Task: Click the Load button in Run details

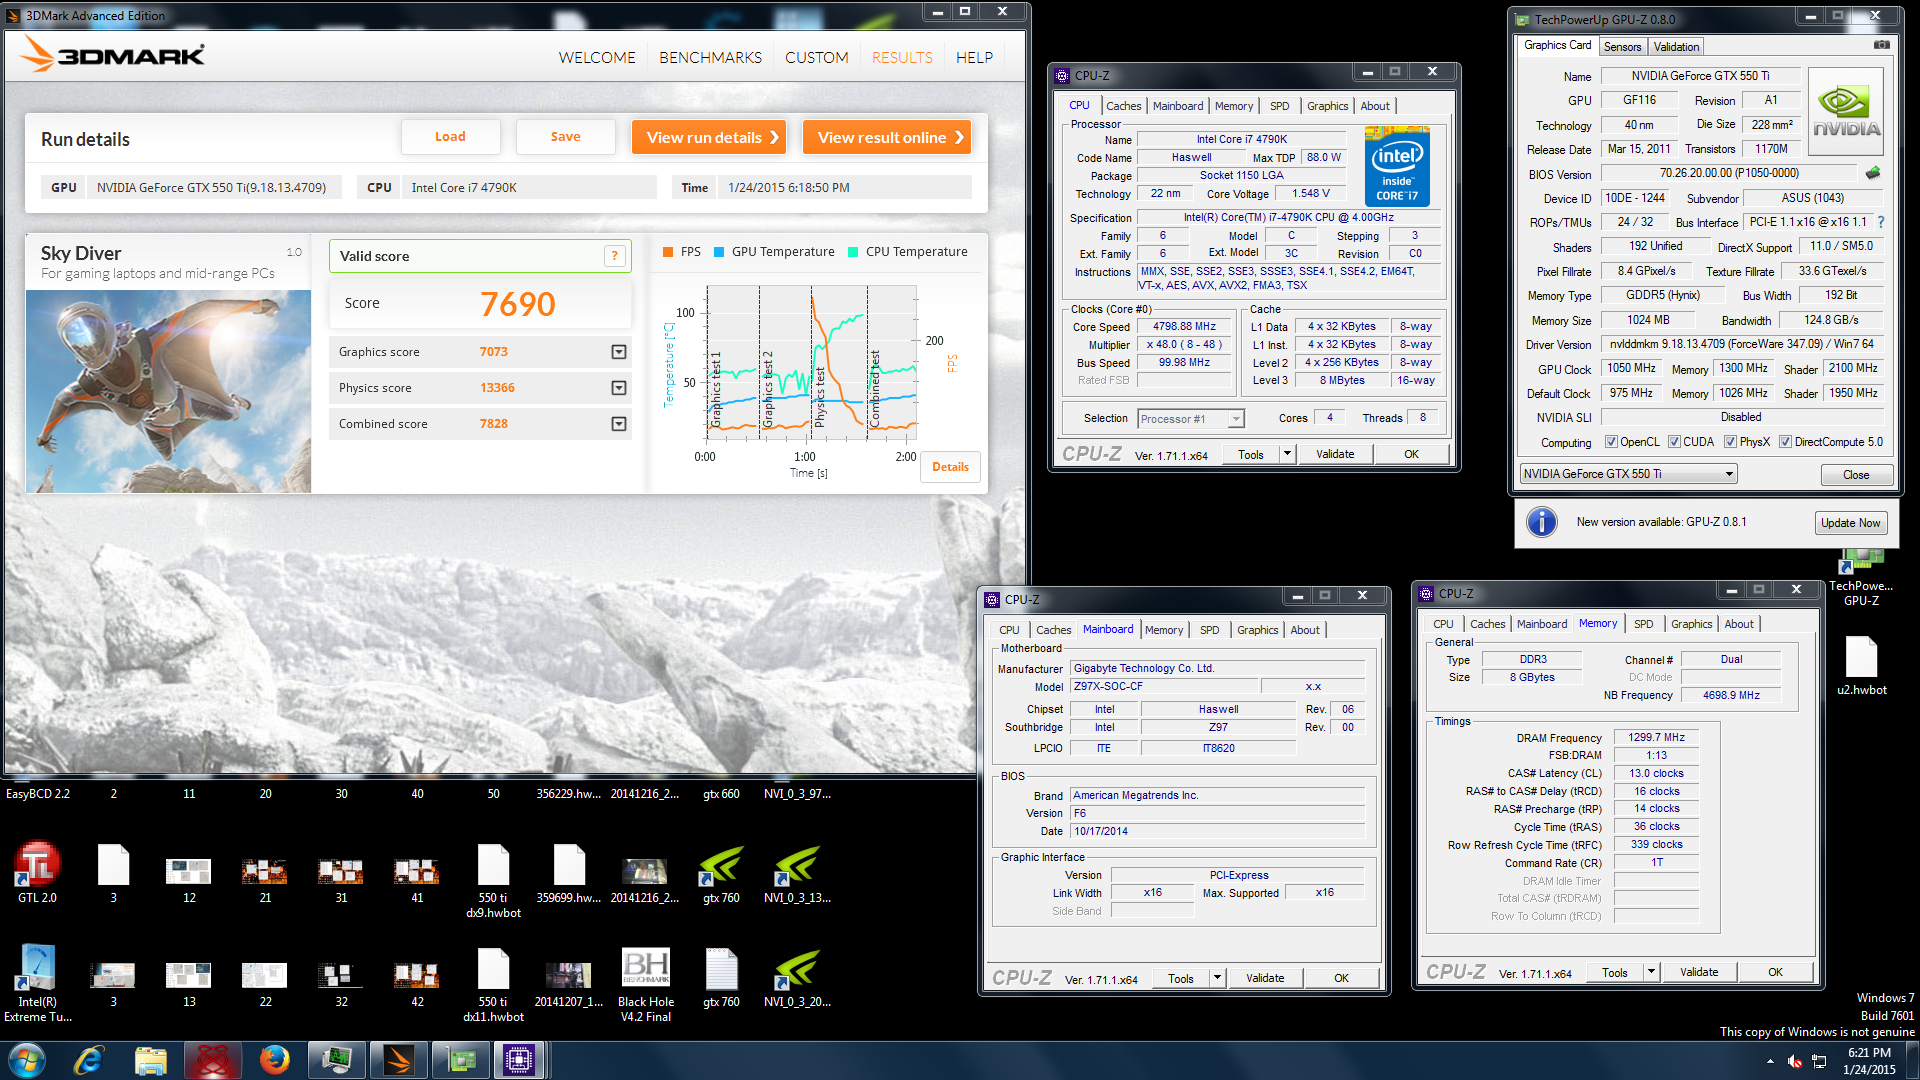Action: pos(450,137)
